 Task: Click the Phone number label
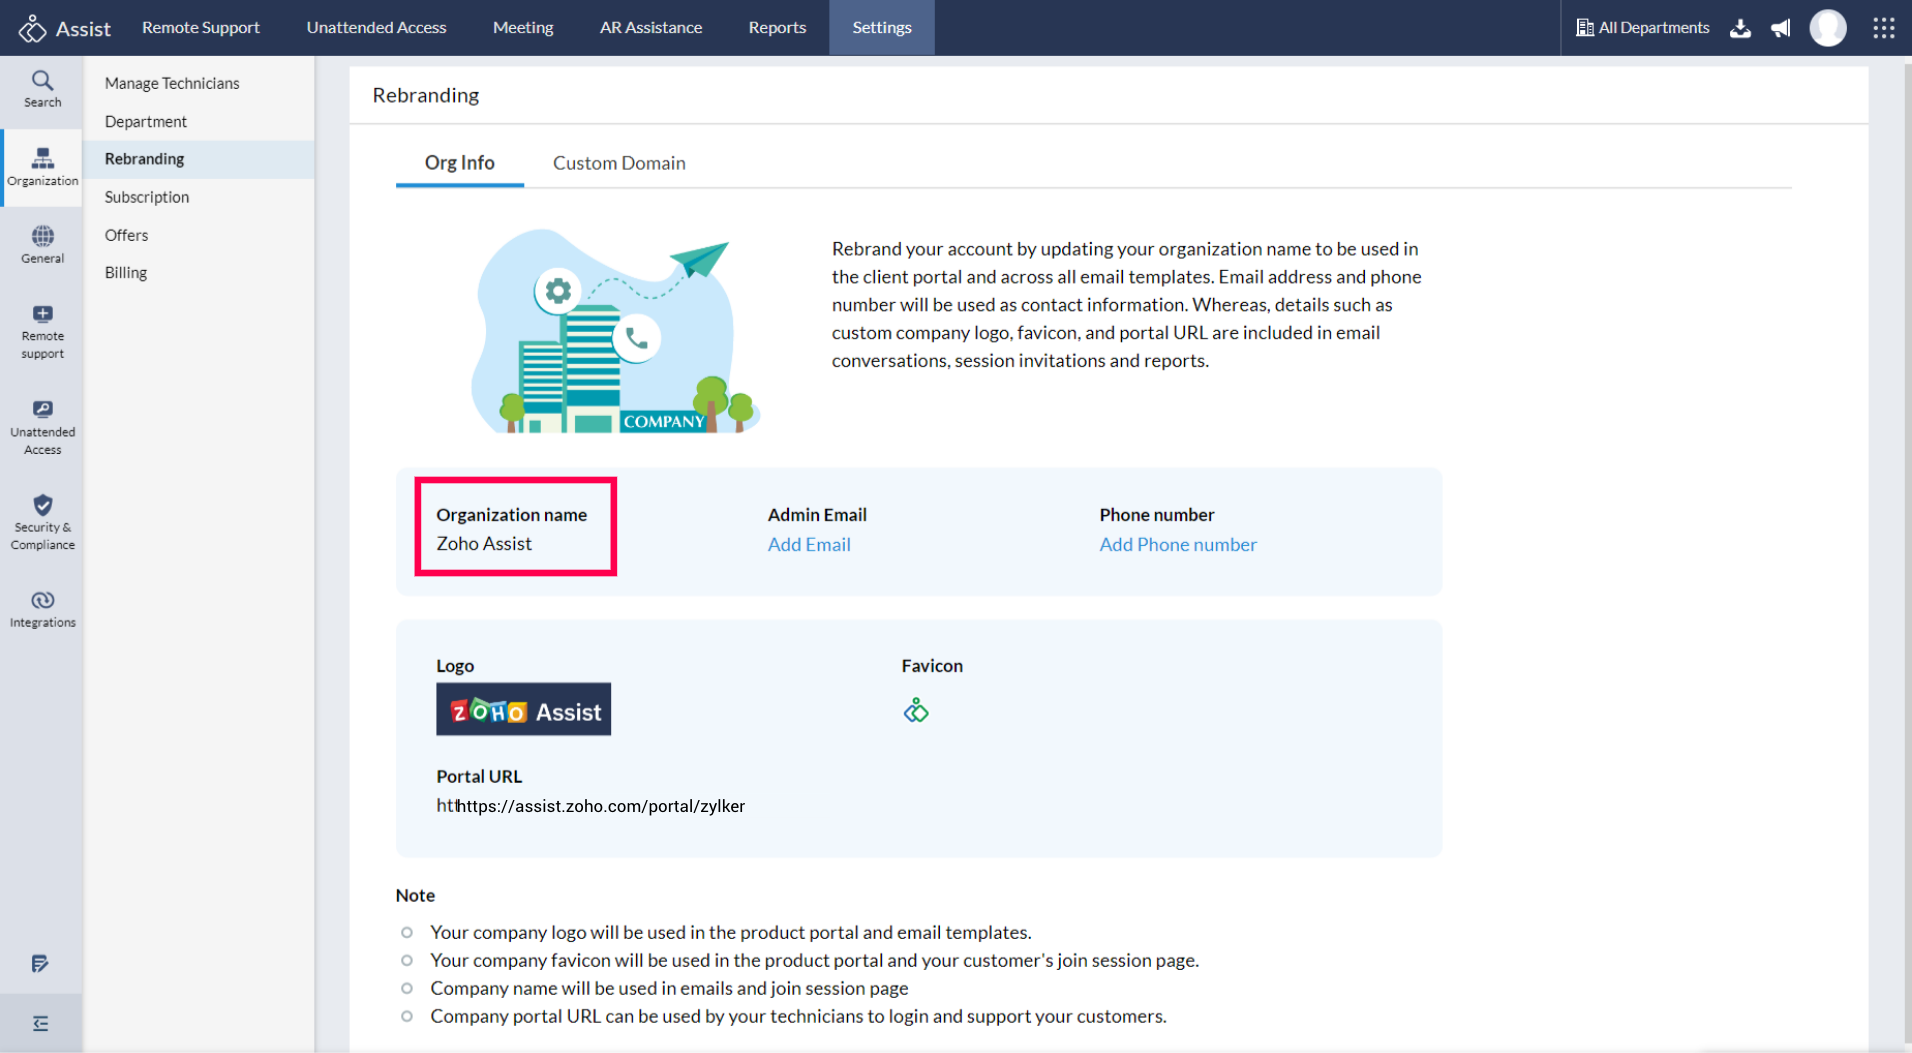tap(1157, 515)
